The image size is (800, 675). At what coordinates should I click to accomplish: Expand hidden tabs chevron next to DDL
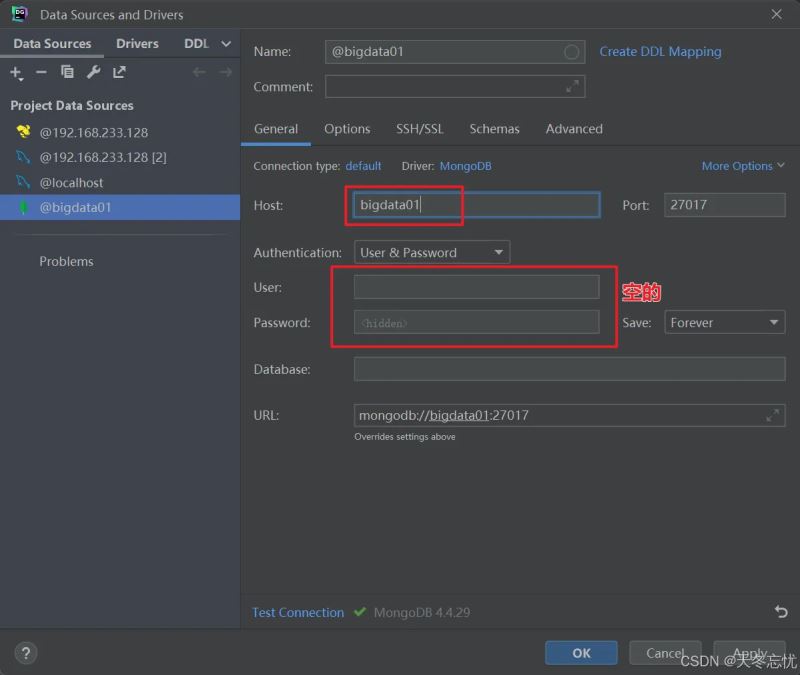tap(226, 44)
